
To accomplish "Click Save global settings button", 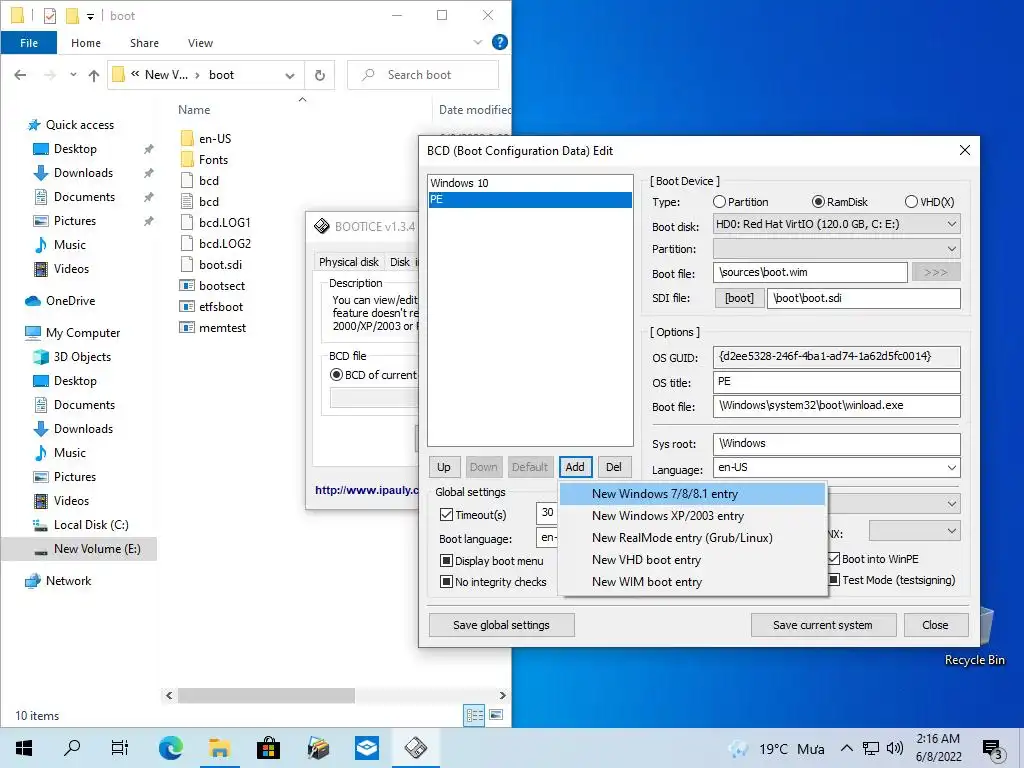I will point(502,625).
